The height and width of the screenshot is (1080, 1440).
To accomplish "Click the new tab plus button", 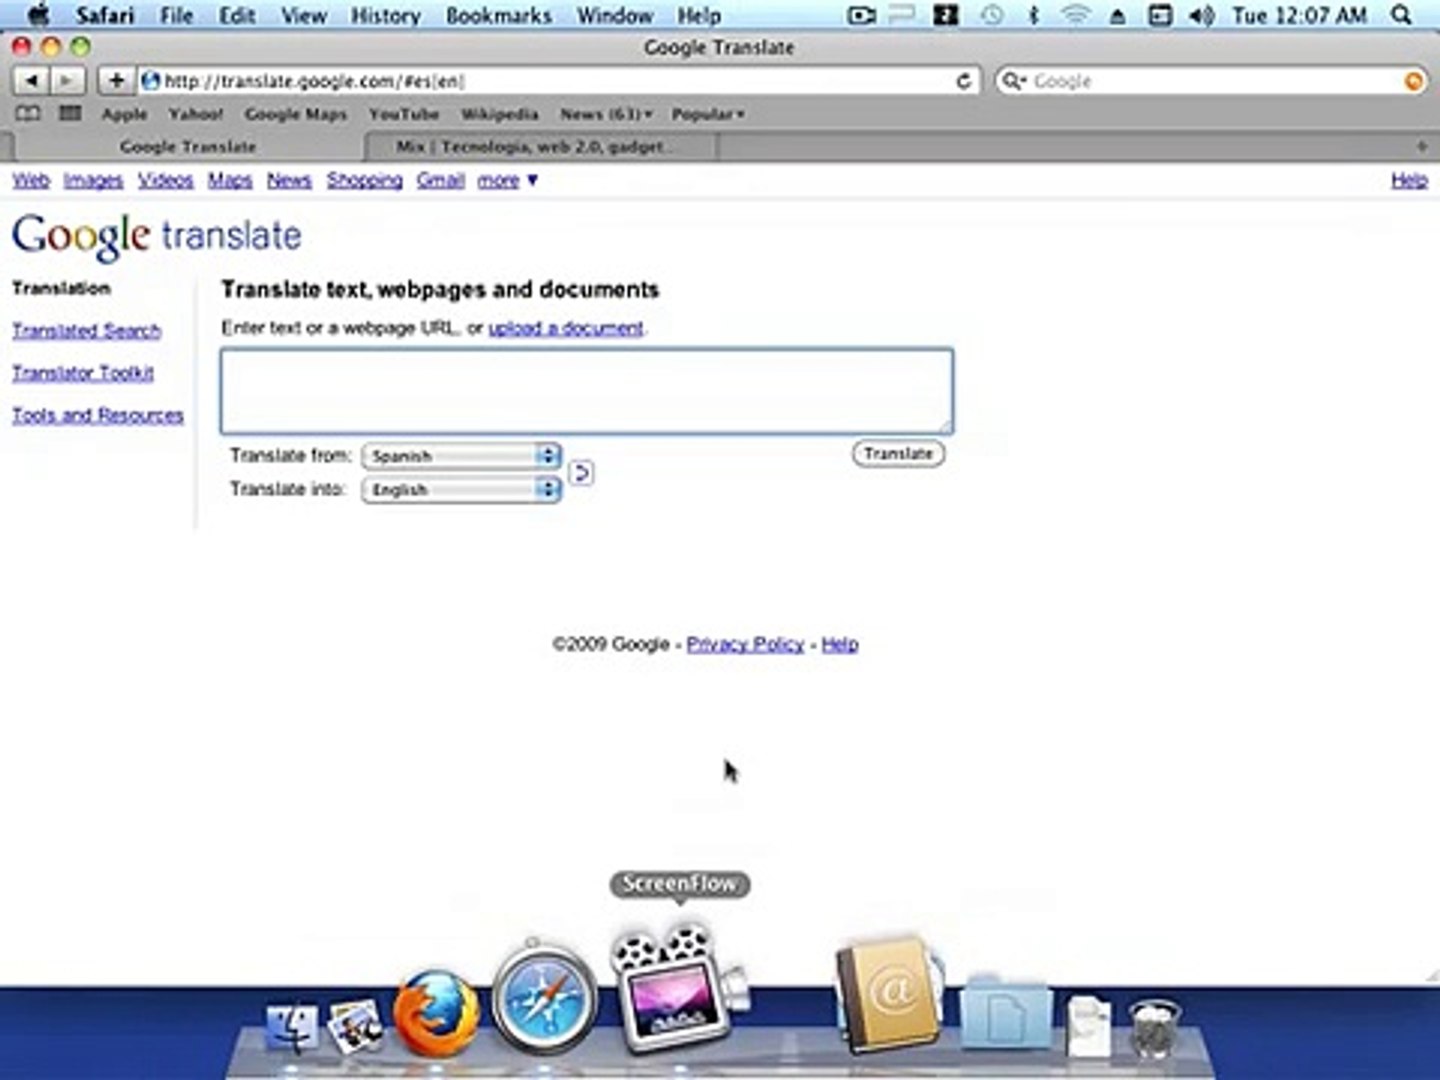I will tap(1421, 147).
